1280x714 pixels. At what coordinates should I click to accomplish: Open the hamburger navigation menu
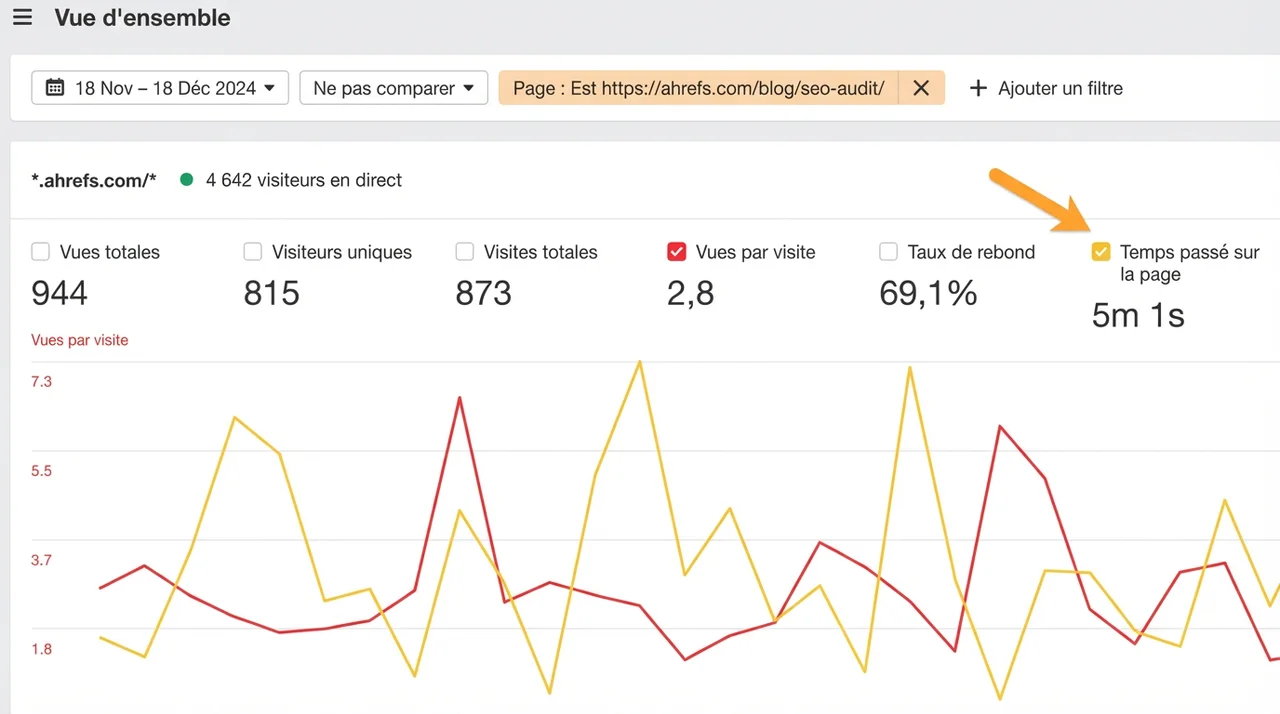[22, 17]
